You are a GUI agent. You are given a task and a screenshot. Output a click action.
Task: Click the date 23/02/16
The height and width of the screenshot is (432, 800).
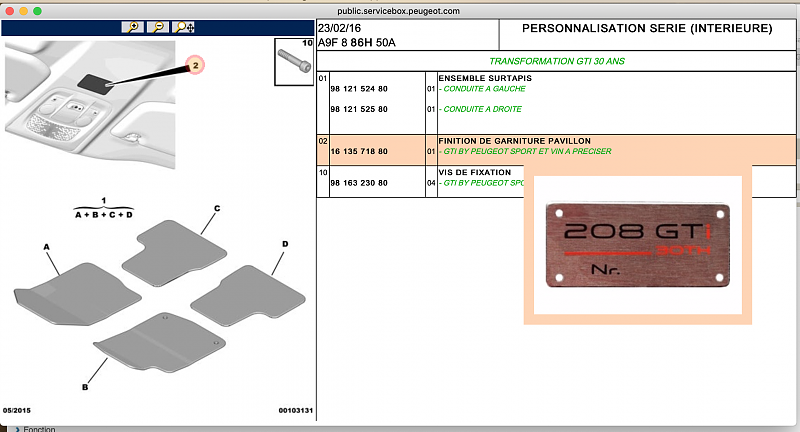339,28
